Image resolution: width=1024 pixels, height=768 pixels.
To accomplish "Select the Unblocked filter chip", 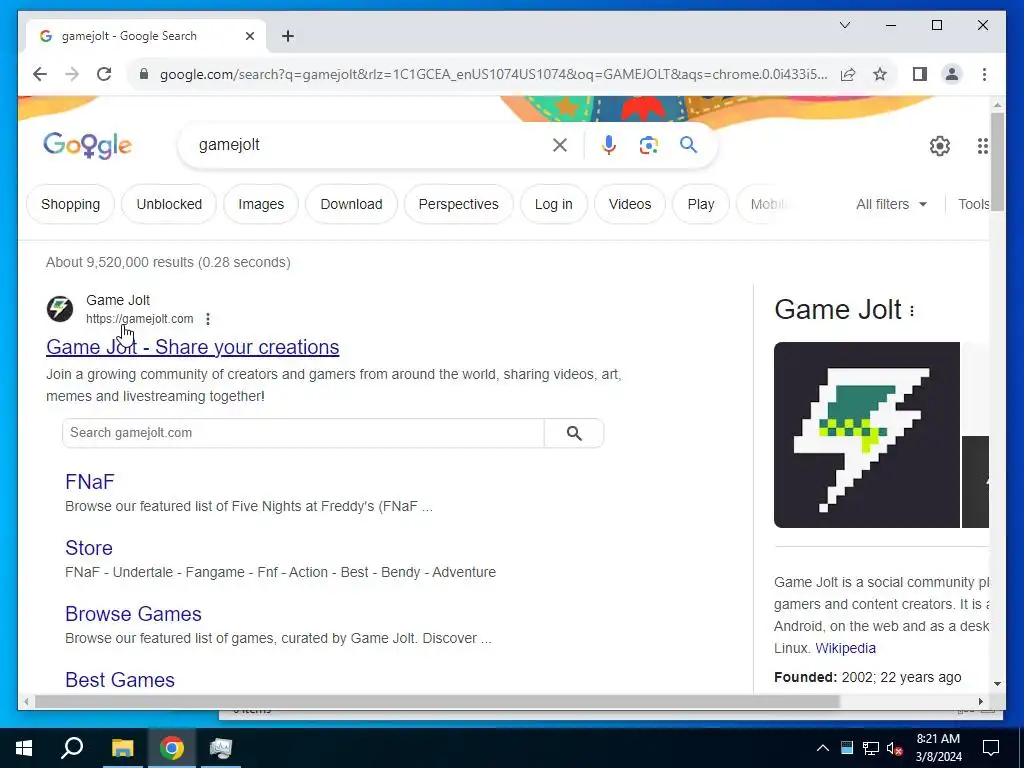I will (169, 204).
